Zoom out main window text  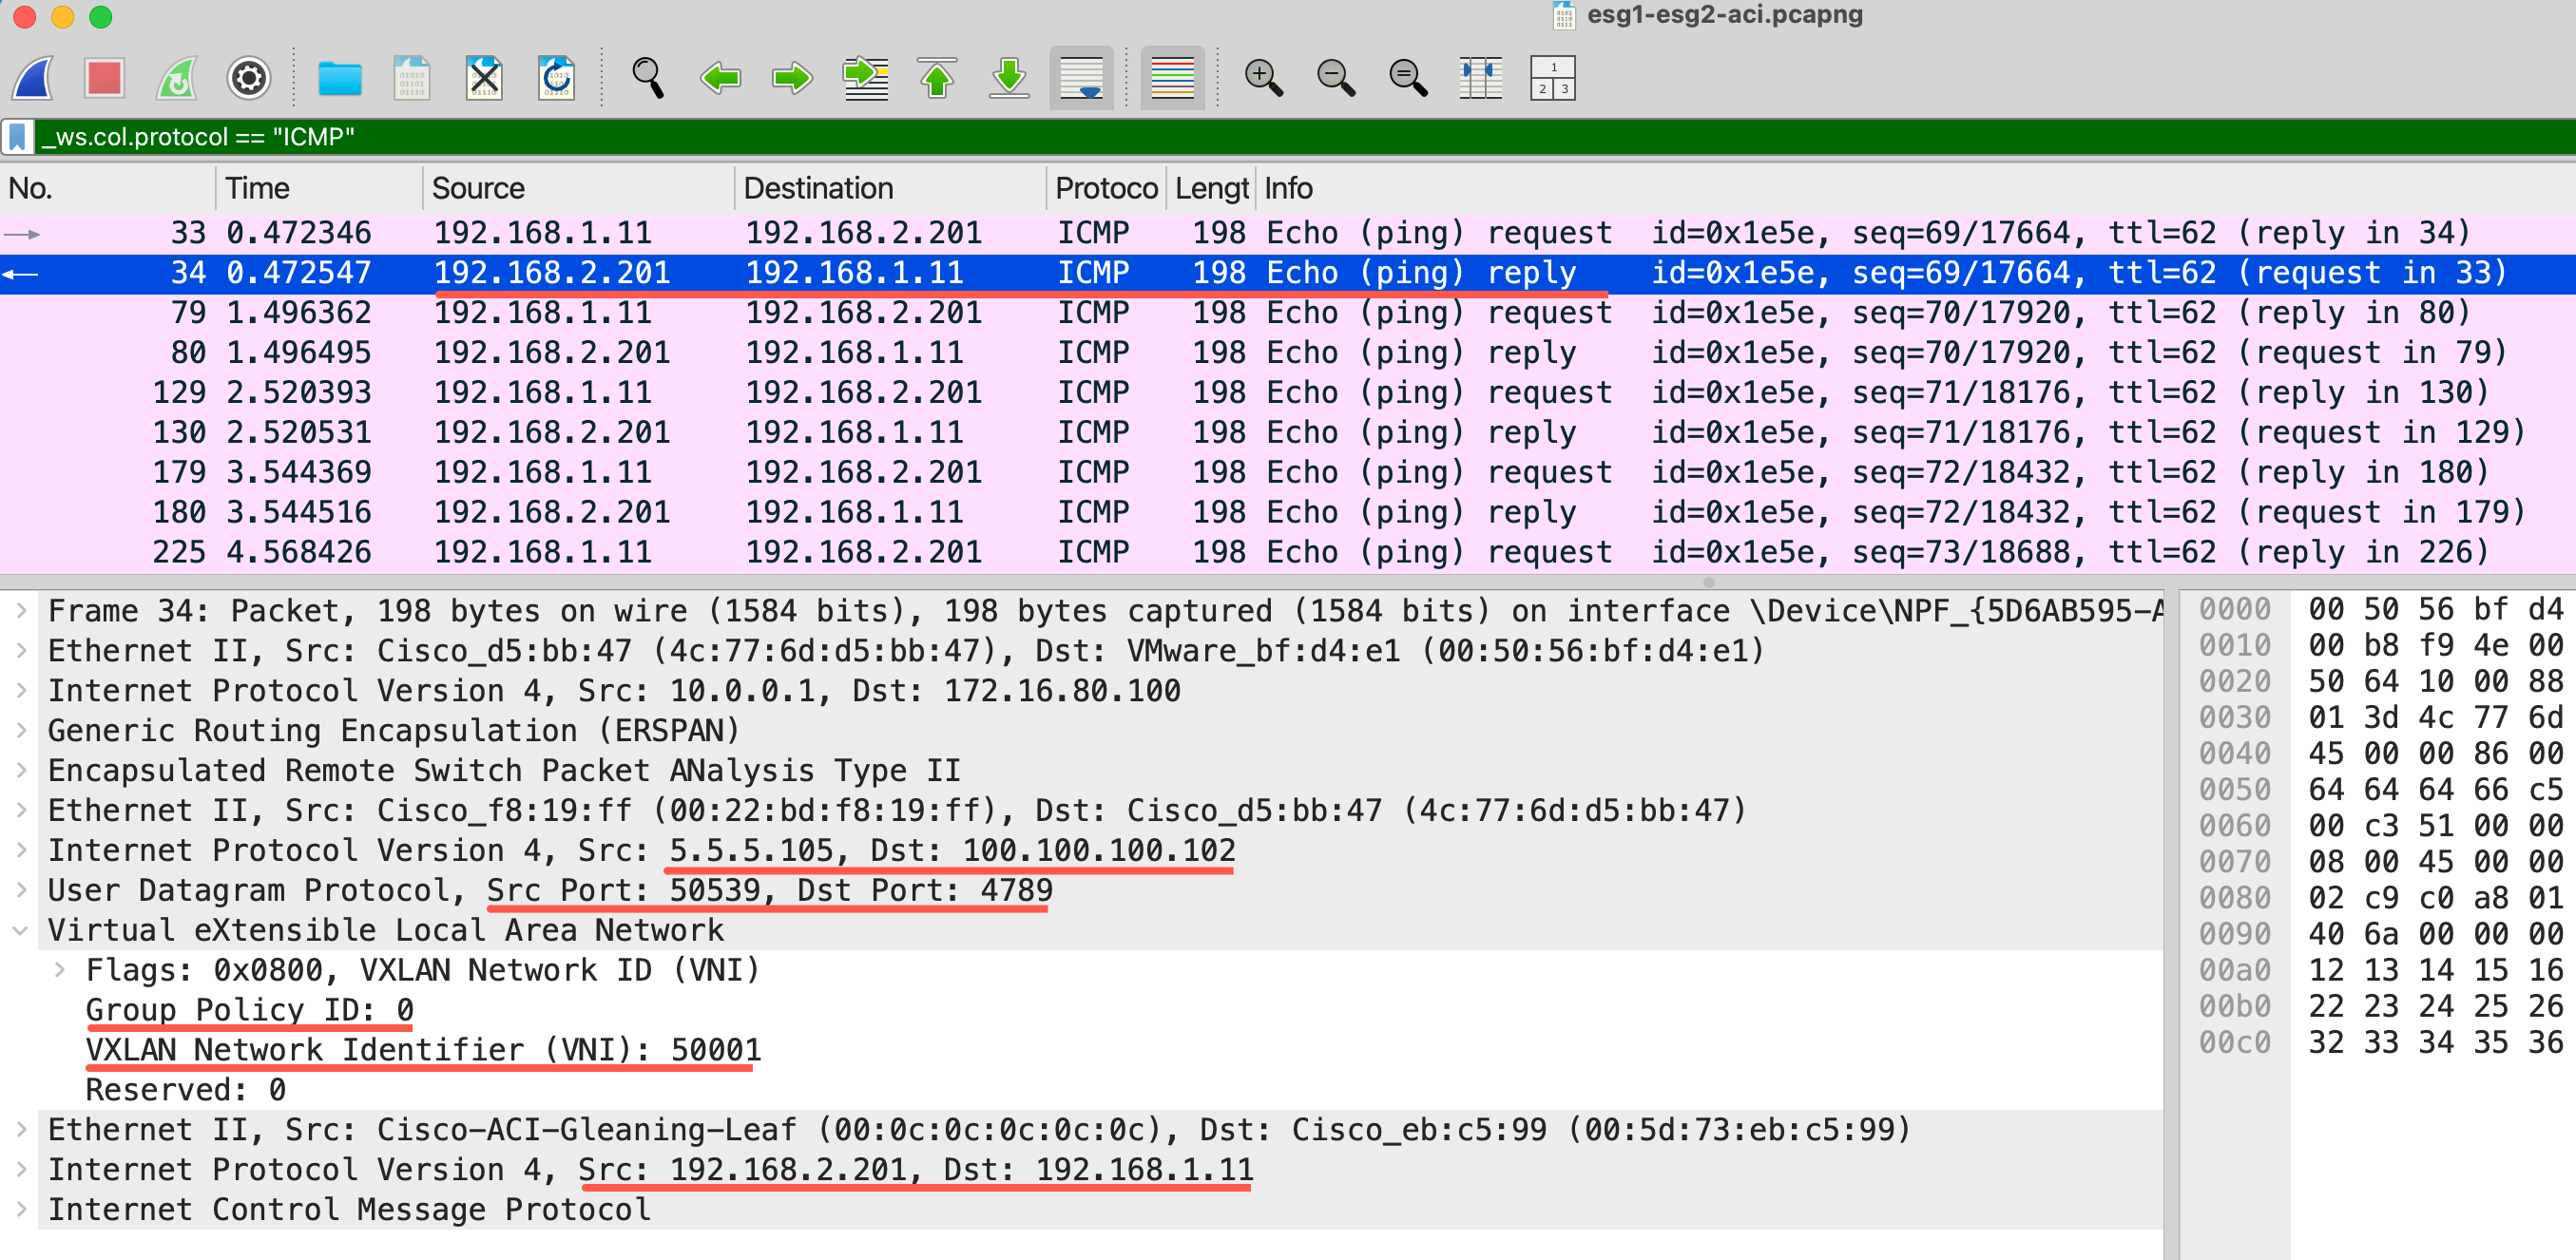(x=1335, y=78)
